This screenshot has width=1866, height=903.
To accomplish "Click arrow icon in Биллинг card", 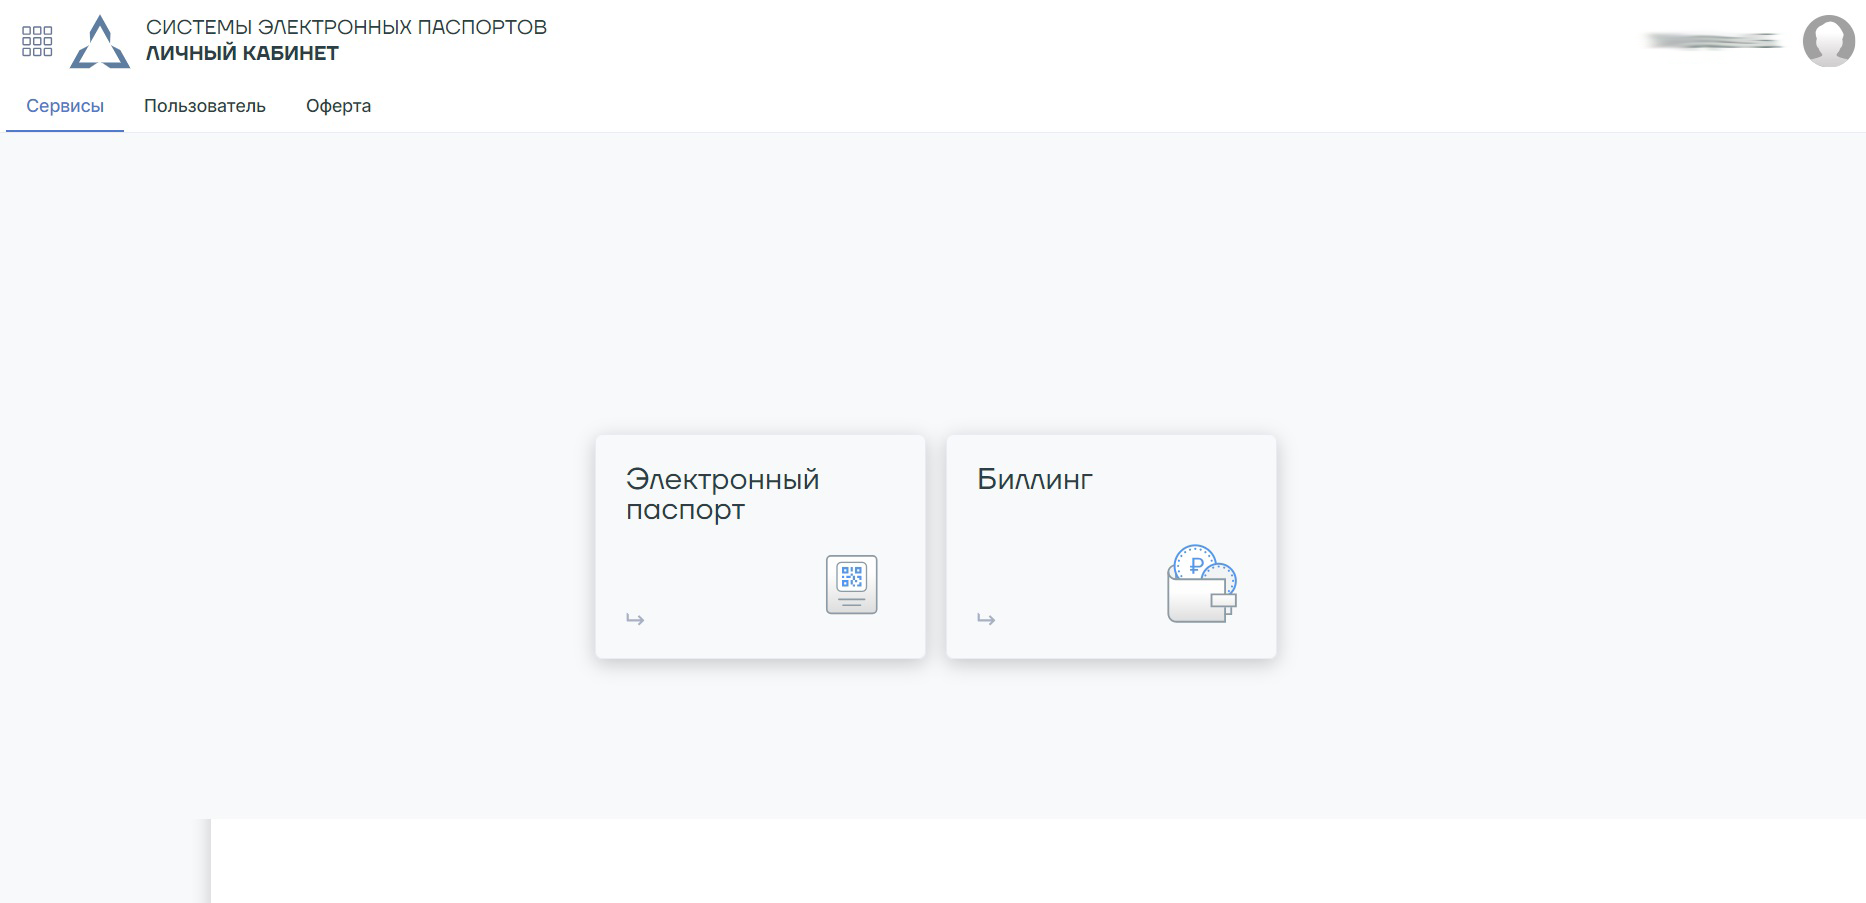I will click(x=986, y=619).
